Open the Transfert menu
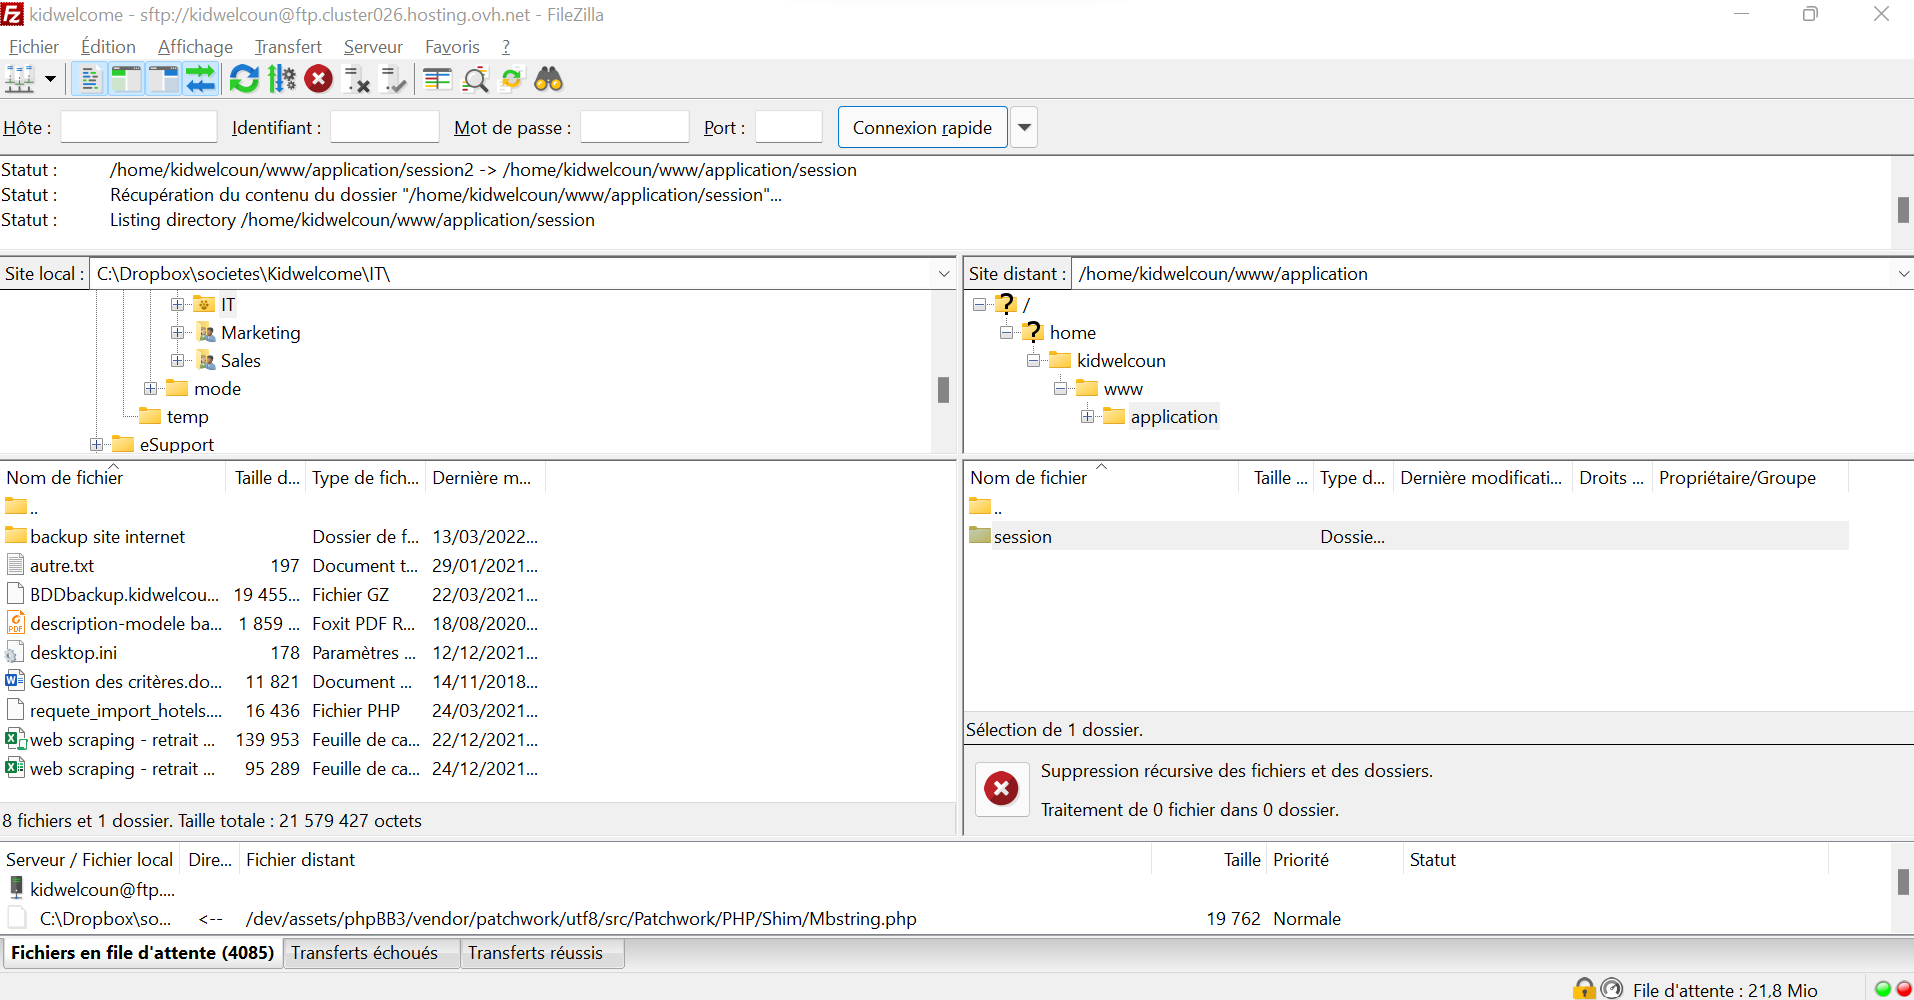Viewport: 1914px width, 1000px height. pyautogui.click(x=288, y=47)
